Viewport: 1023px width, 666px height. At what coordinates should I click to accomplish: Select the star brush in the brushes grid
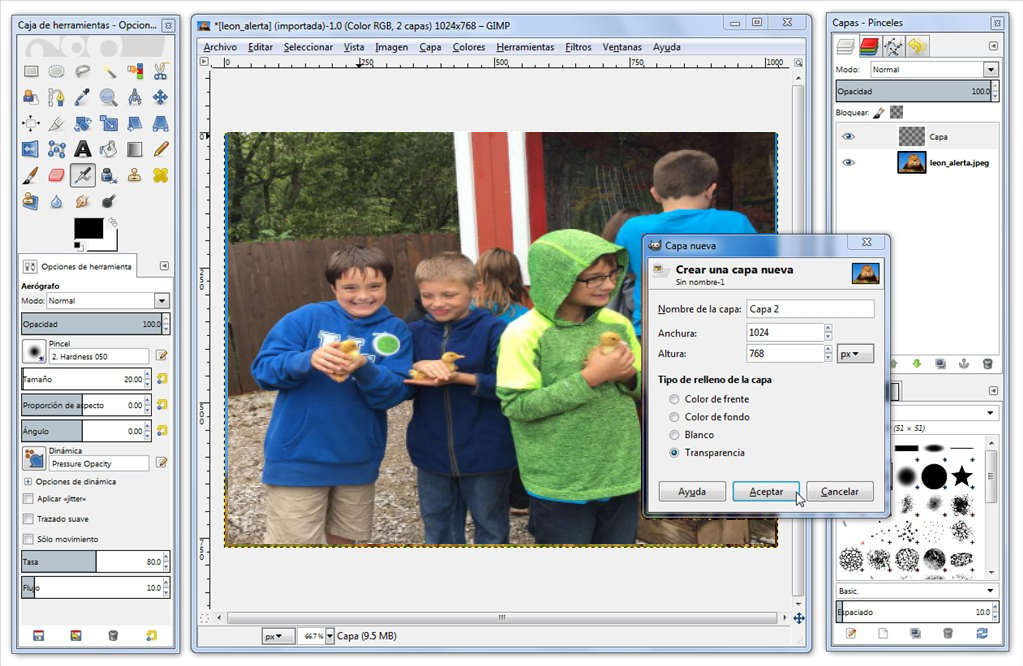(962, 476)
